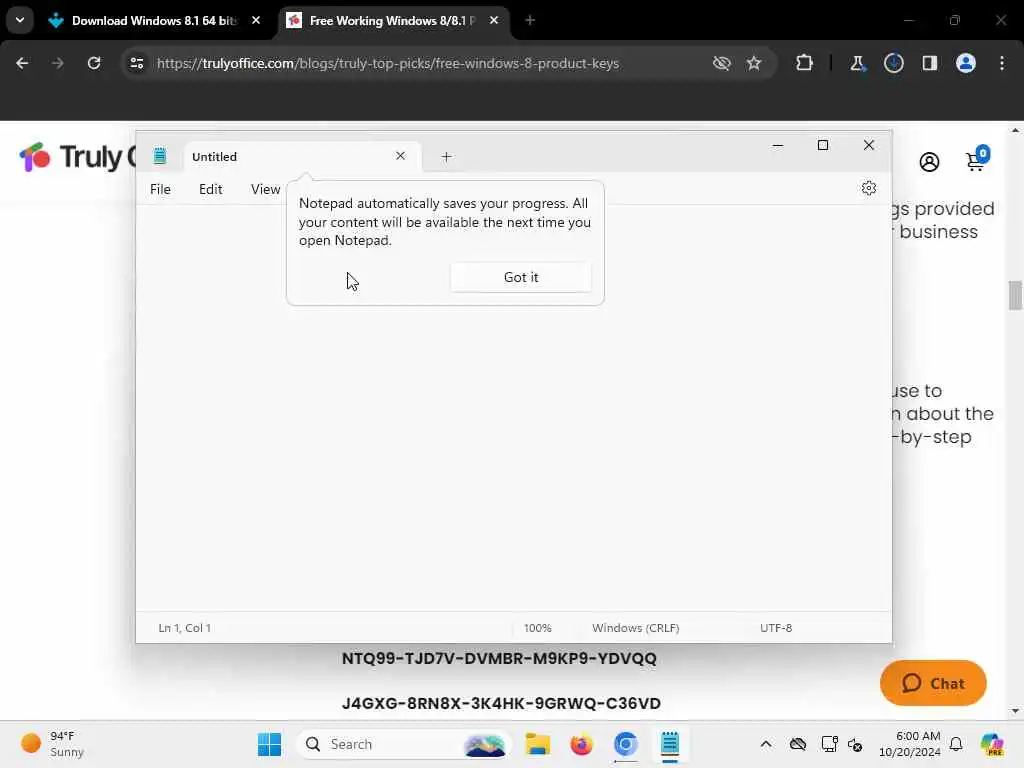Close the Untitled tab in Notepad
The width and height of the screenshot is (1024, 768).
point(400,156)
